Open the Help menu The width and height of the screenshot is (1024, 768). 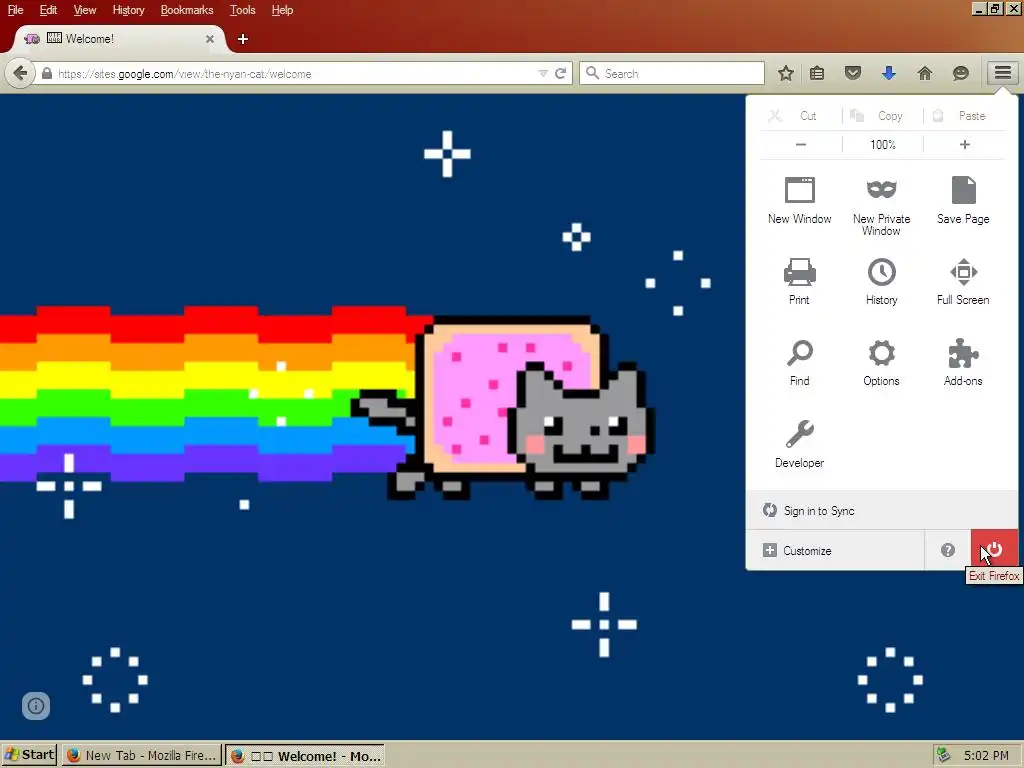click(x=282, y=10)
